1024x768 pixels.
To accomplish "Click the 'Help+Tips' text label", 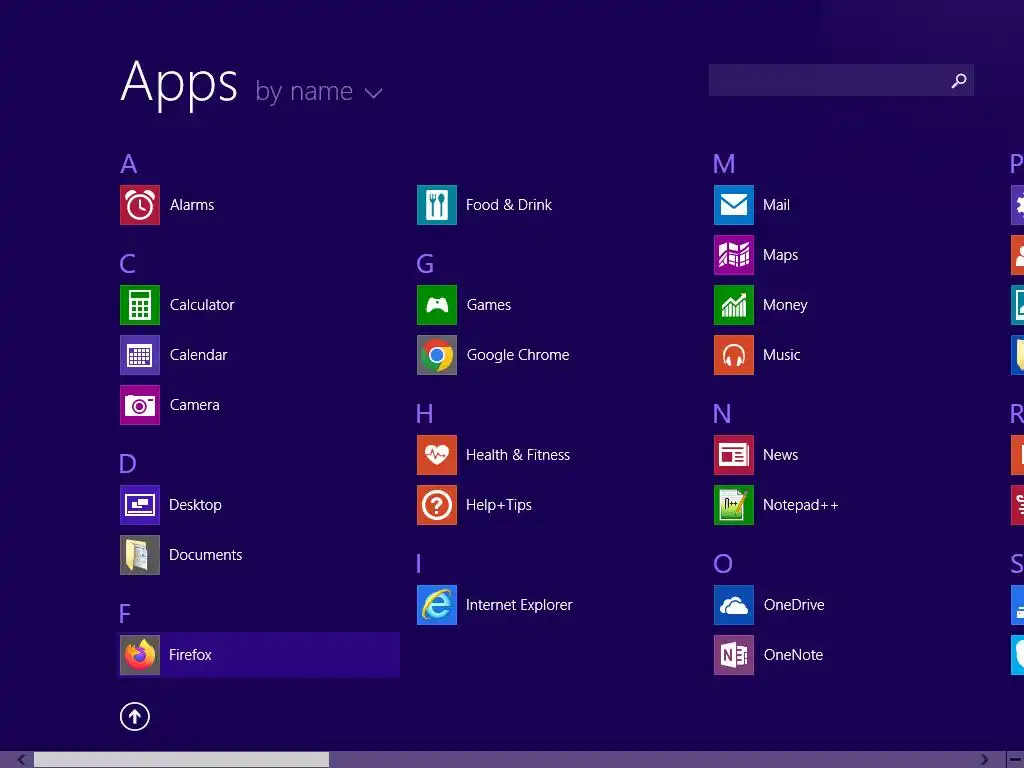I will click(499, 505).
